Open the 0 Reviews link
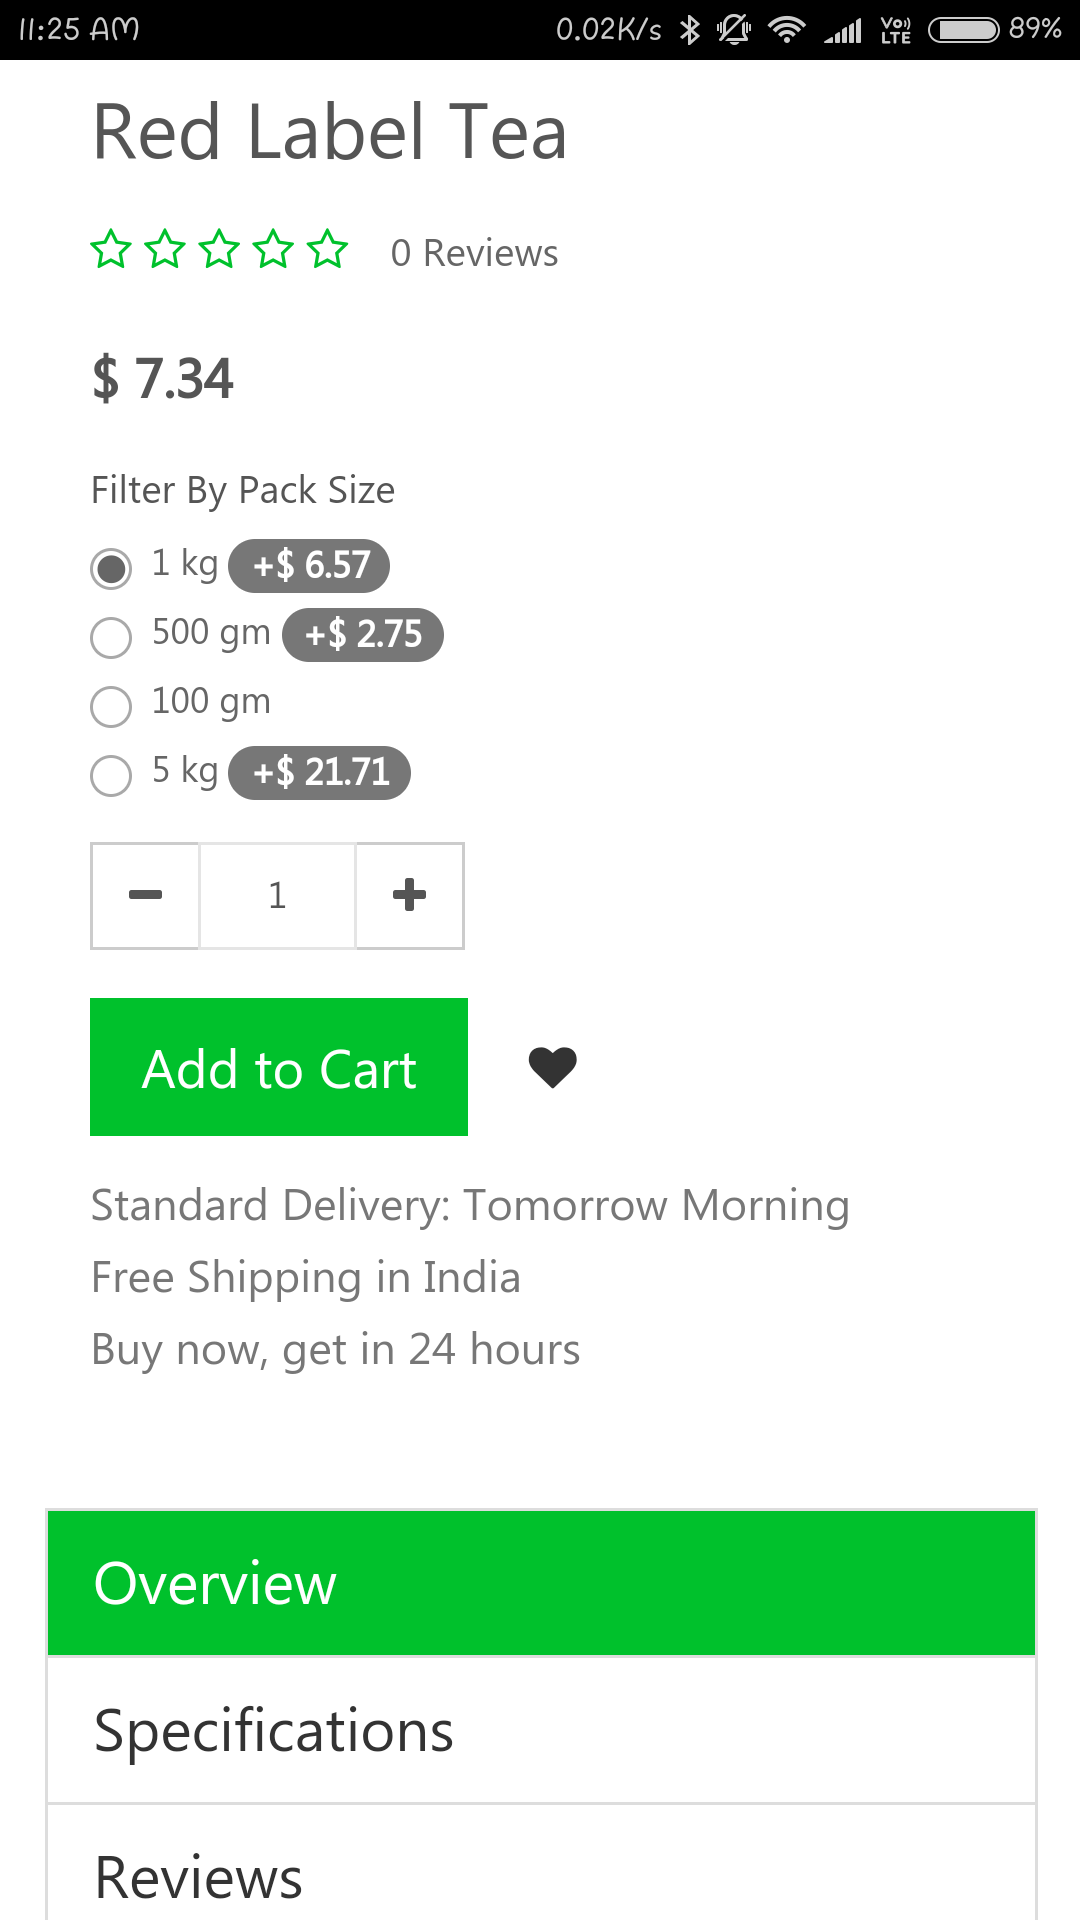The width and height of the screenshot is (1080, 1920). coord(474,253)
